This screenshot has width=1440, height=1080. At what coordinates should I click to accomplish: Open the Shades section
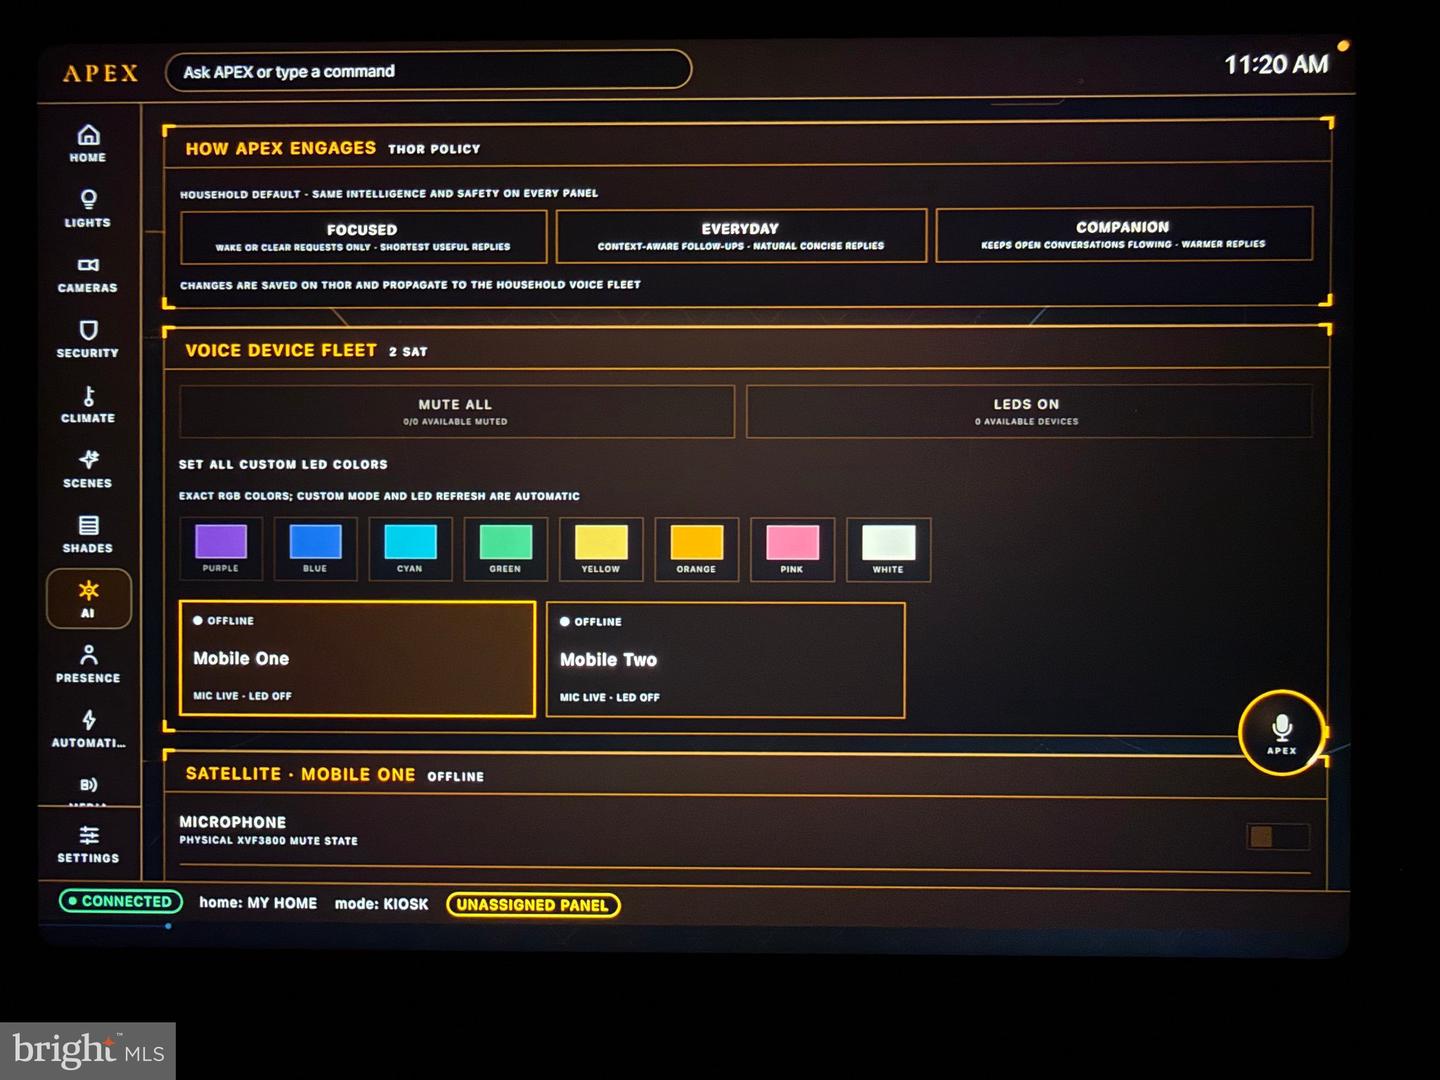click(88, 534)
